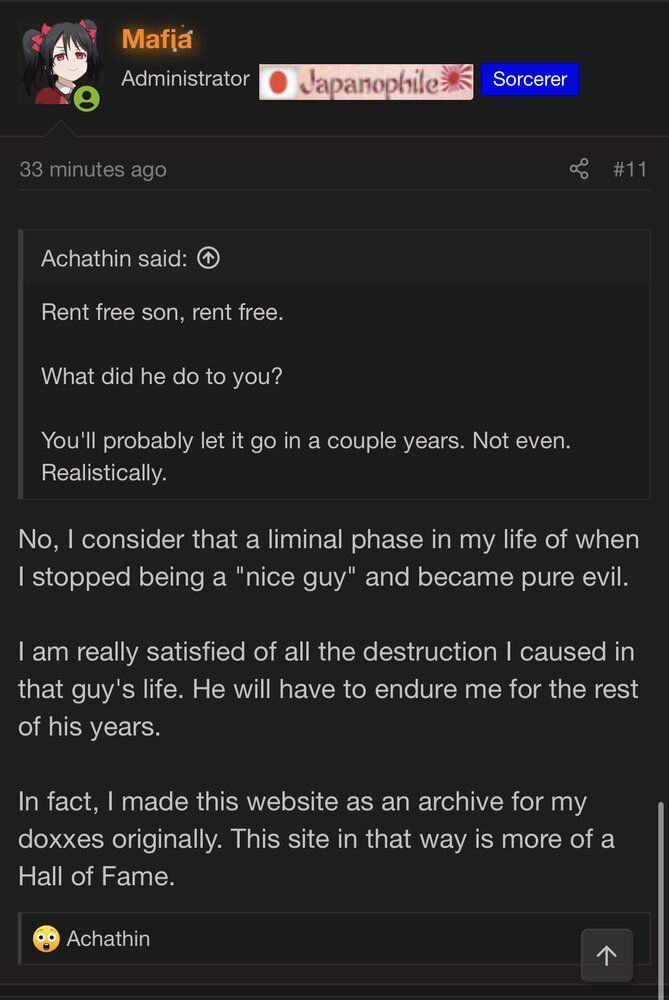669x1000 pixels.
Task: Click quoted line 'What did he do to you?'
Action: coord(162,376)
